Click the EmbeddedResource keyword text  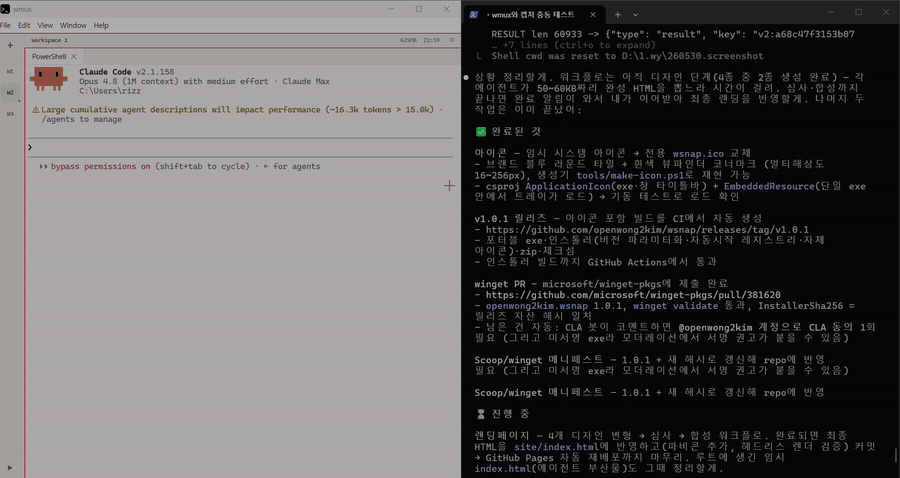769,186
